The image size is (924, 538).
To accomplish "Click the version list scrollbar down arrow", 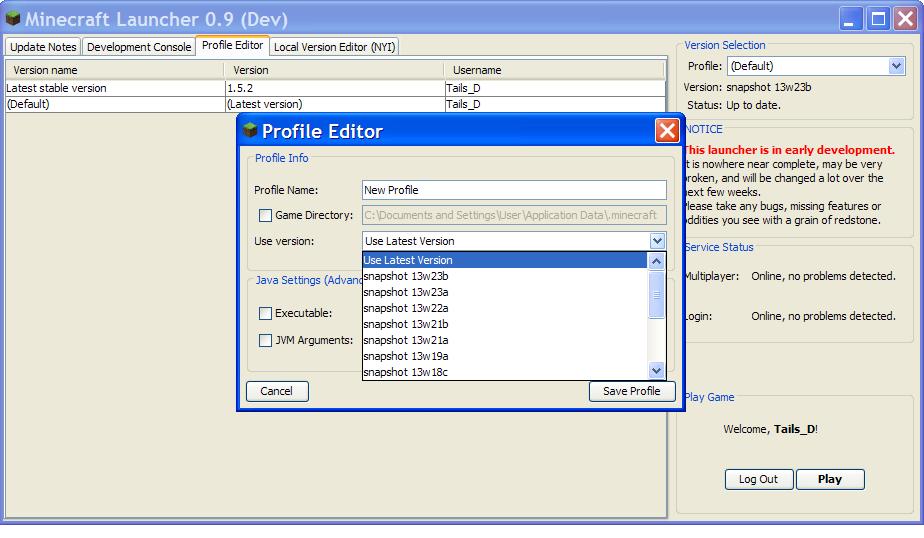I will pyautogui.click(x=657, y=371).
